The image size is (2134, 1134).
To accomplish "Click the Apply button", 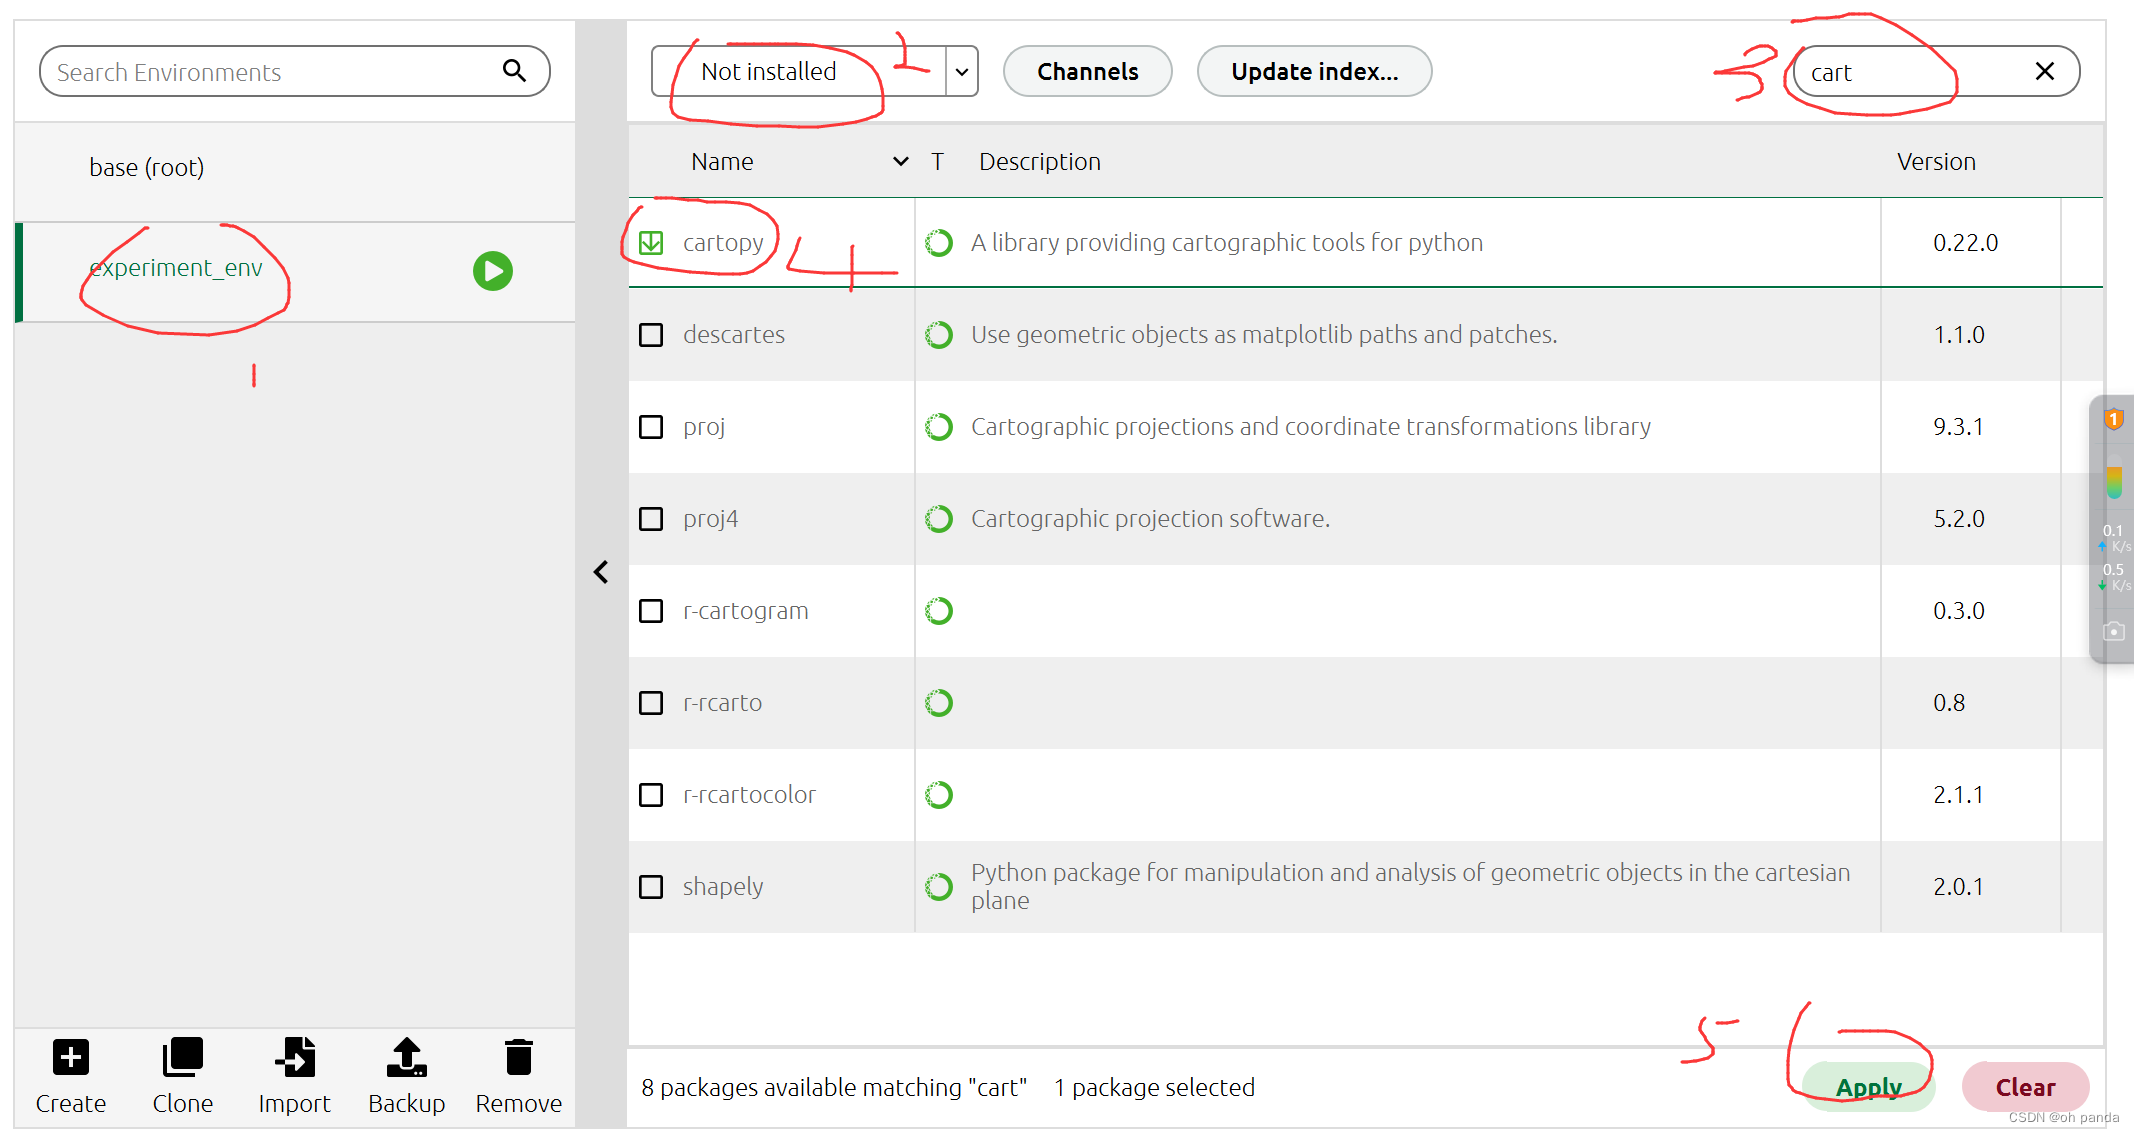I will pyautogui.click(x=1868, y=1087).
